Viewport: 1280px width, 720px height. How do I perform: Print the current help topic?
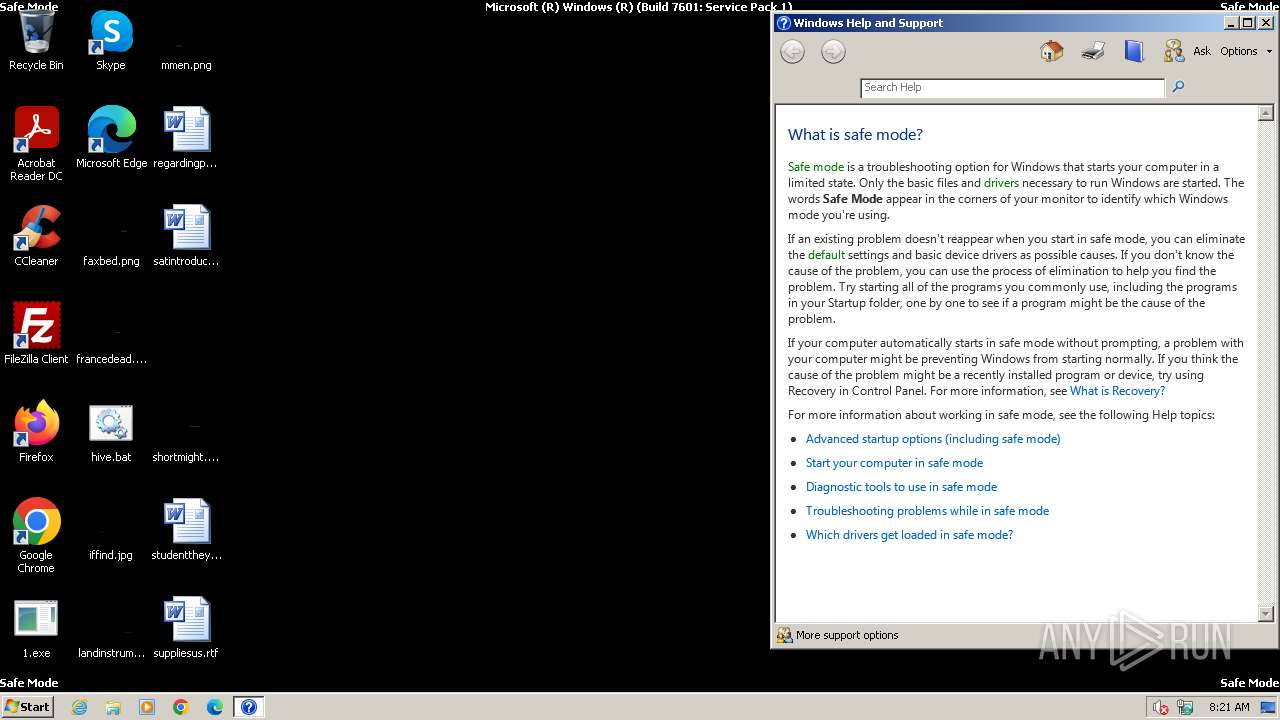1093,51
